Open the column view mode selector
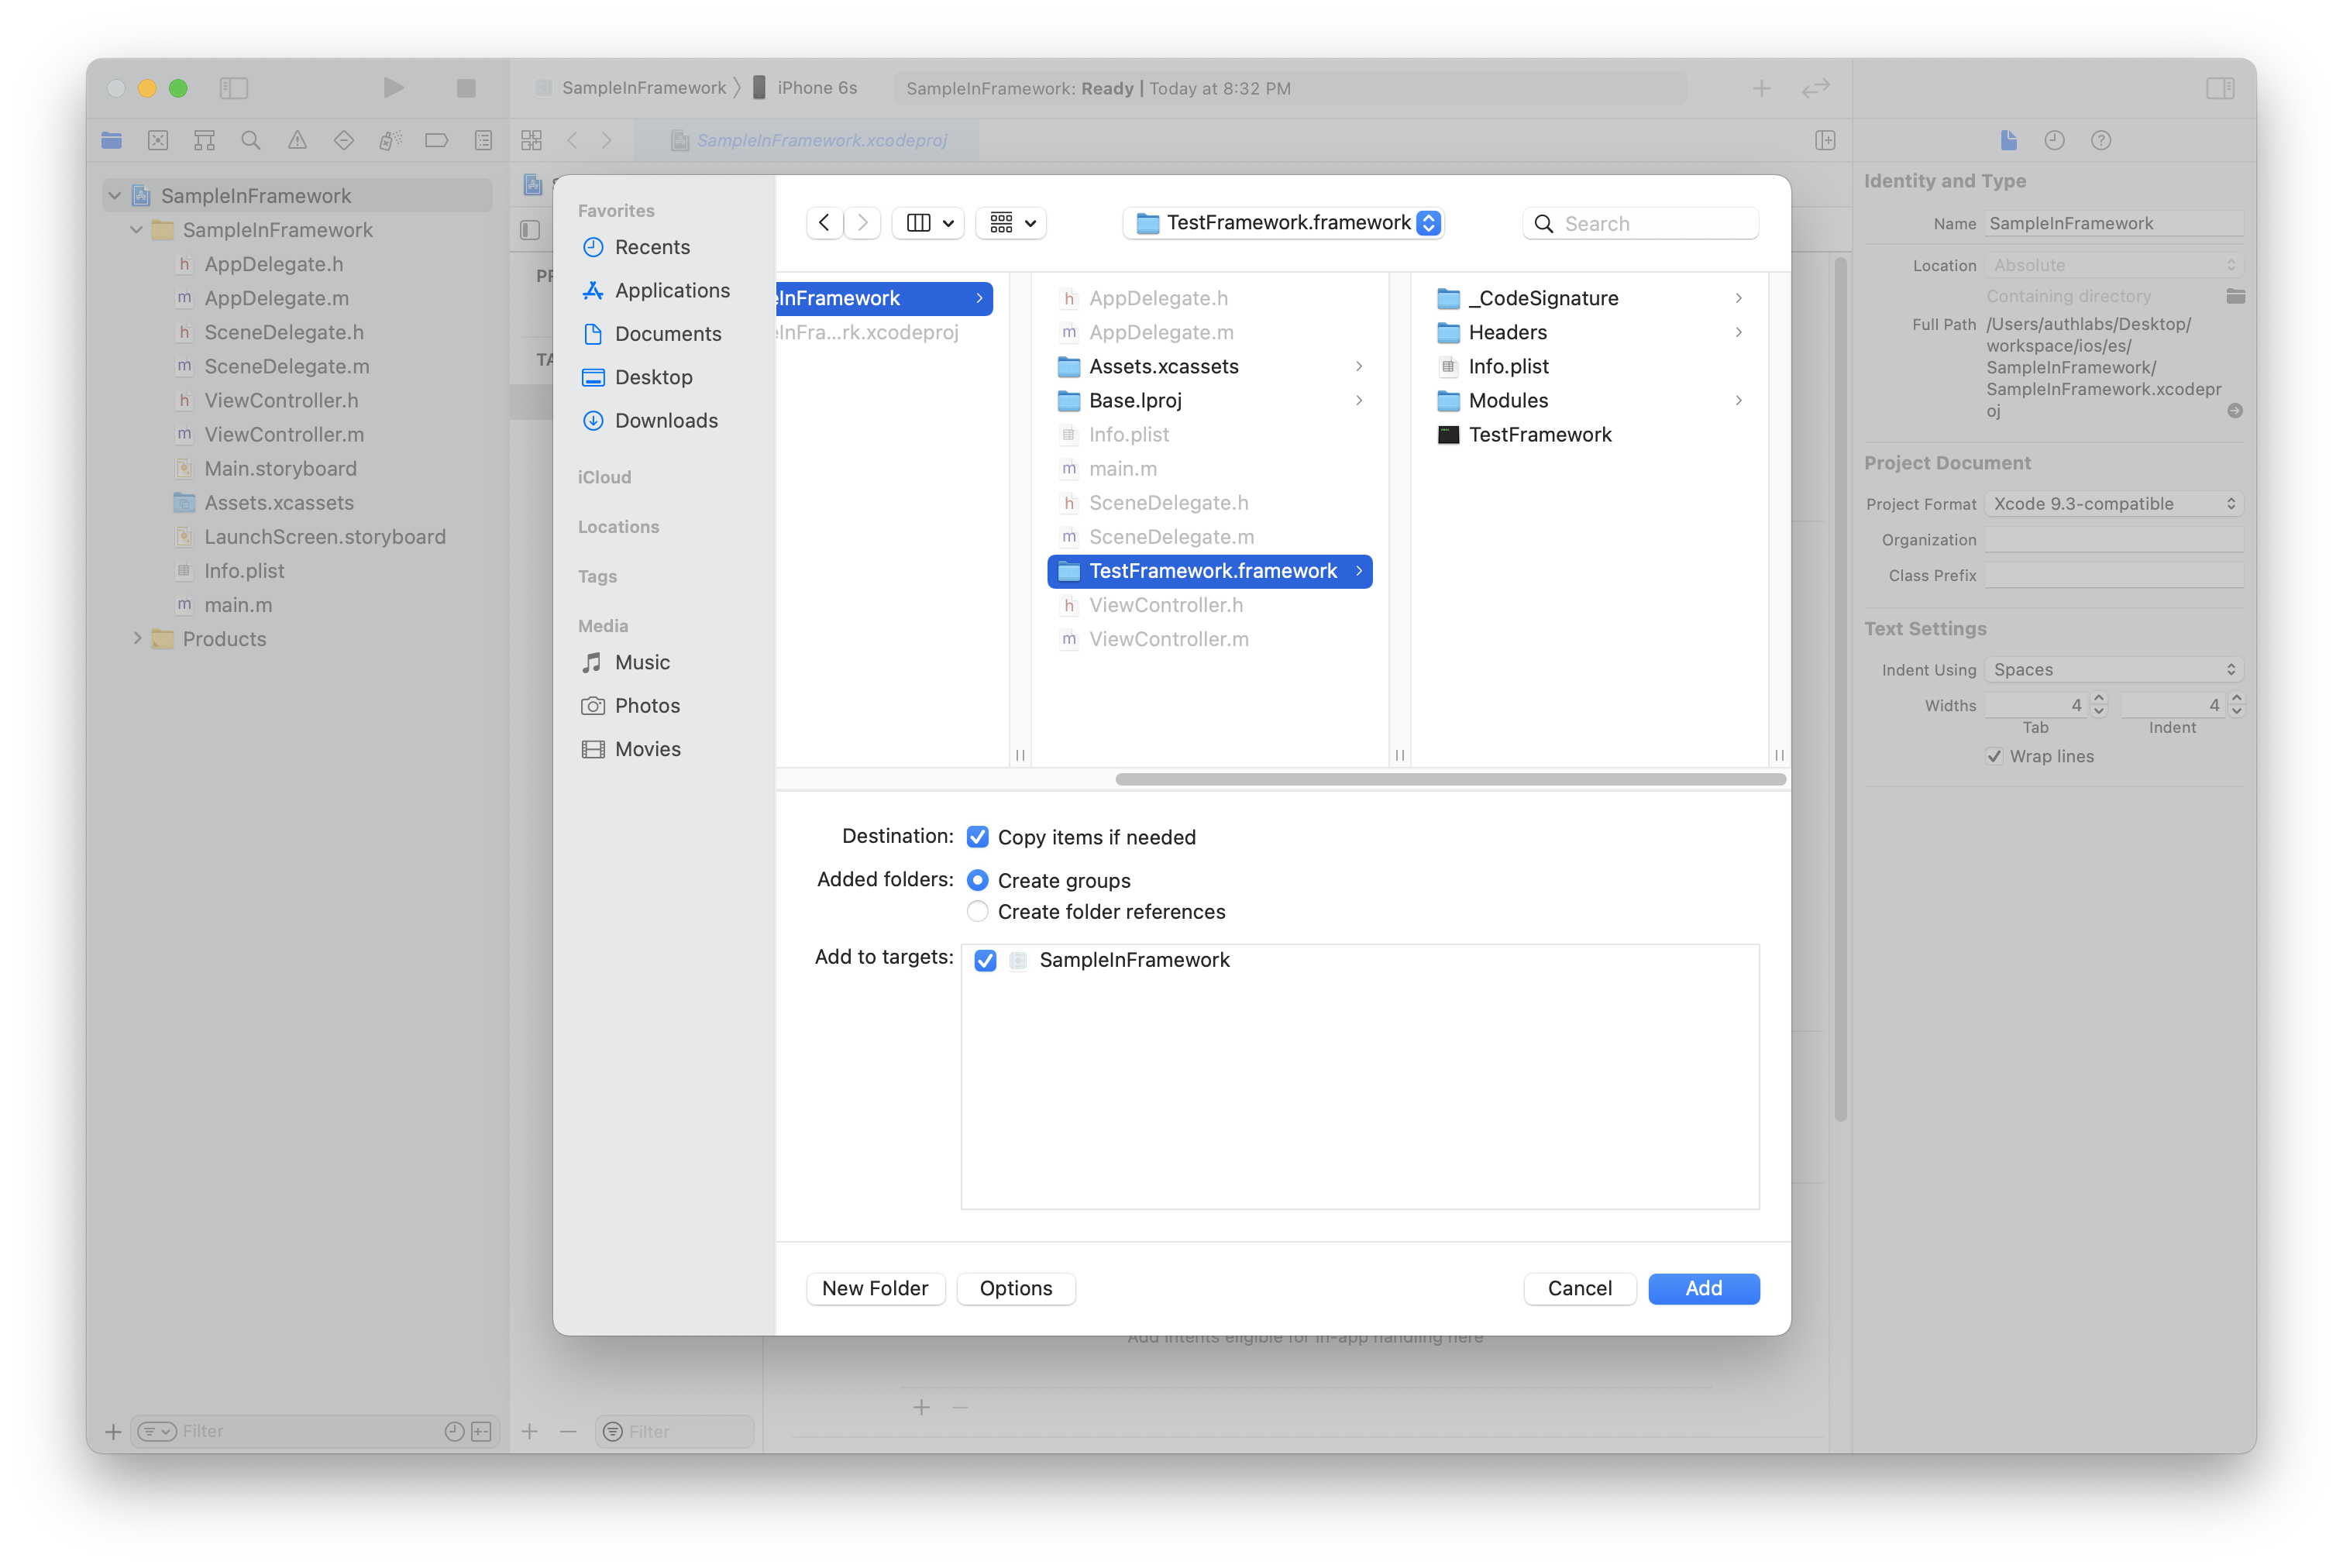 coord(929,223)
